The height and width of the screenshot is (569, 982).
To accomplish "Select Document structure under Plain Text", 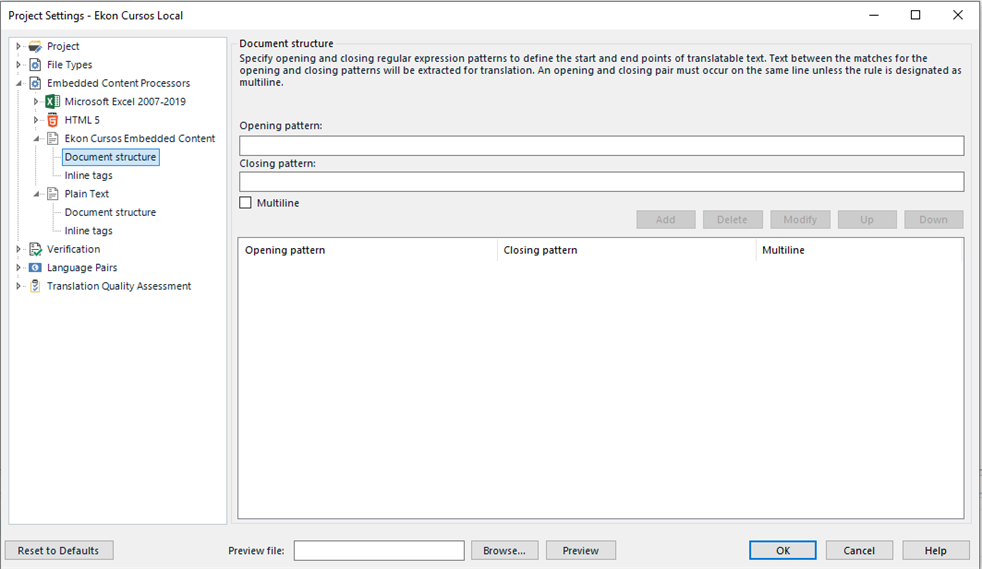I will click(110, 212).
